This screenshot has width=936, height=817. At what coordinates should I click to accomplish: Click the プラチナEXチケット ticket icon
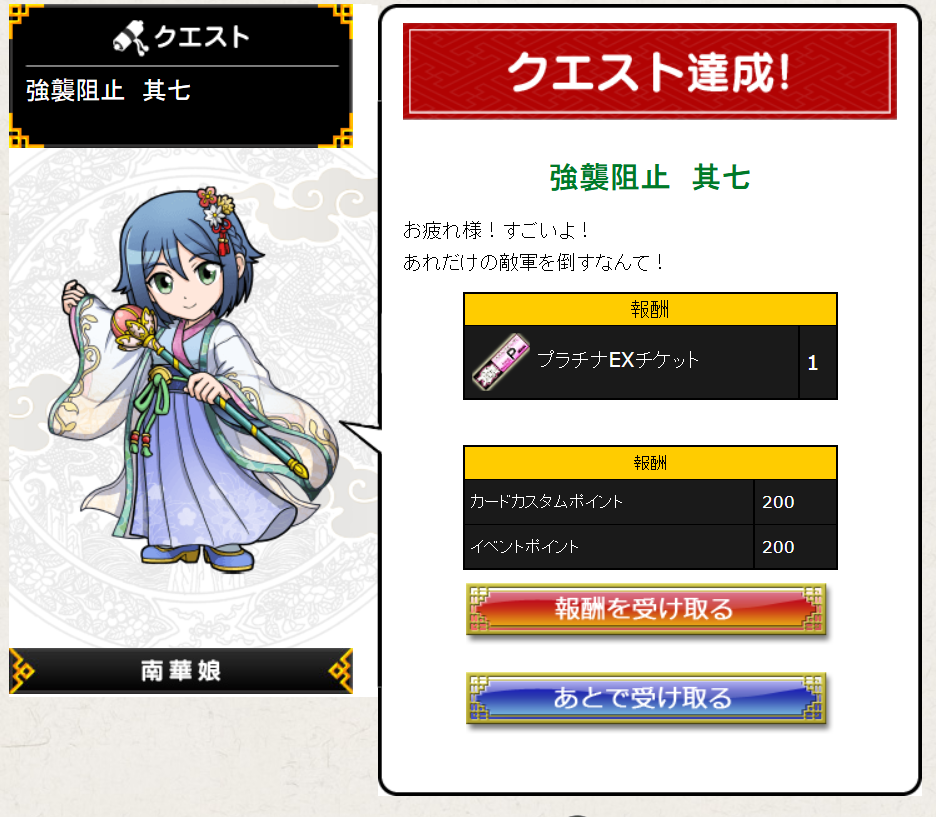[x=501, y=362]
